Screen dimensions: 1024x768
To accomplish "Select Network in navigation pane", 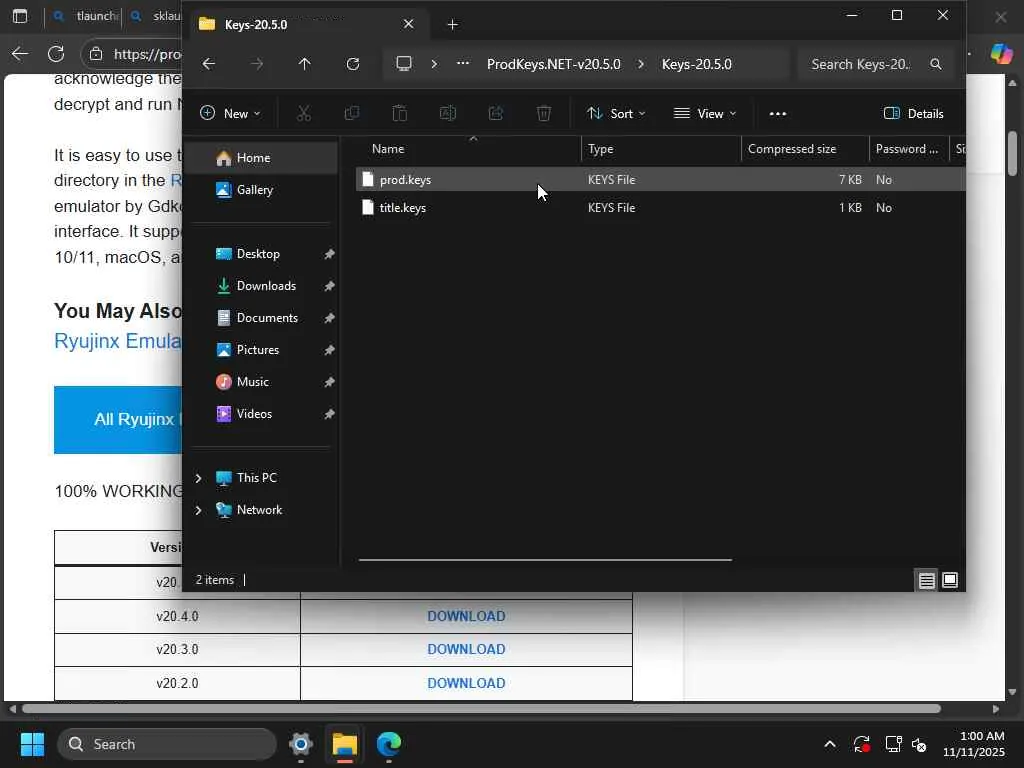I will pyautogui.click(x=259, y=510).
